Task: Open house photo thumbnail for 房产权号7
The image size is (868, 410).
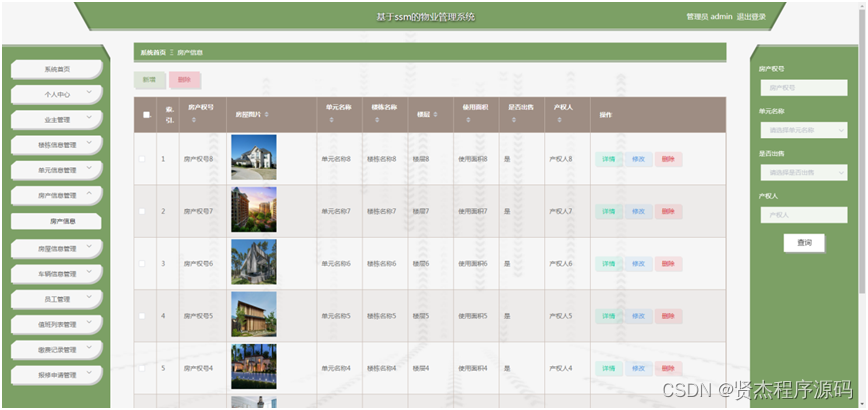Action: [254, 210]
